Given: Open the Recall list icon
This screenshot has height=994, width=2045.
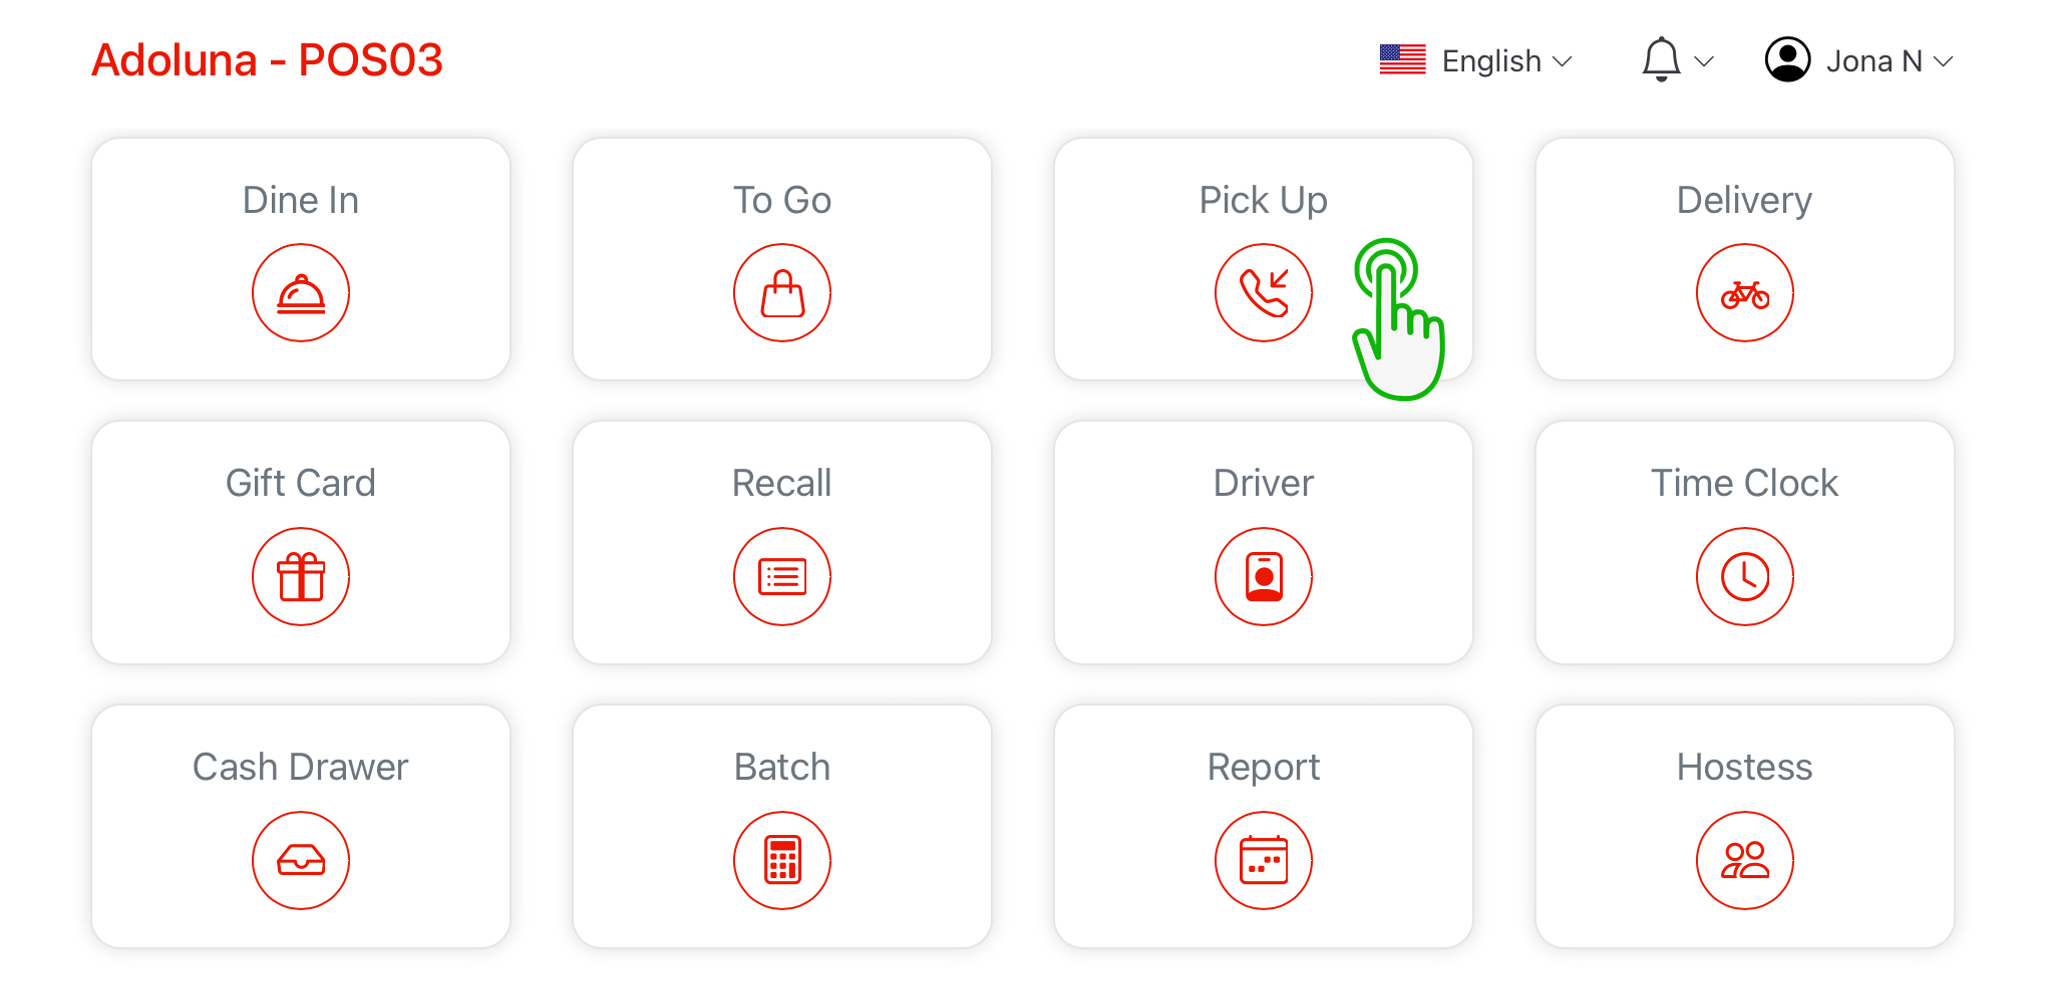Looking at the screenshot, I should [782, 576].
